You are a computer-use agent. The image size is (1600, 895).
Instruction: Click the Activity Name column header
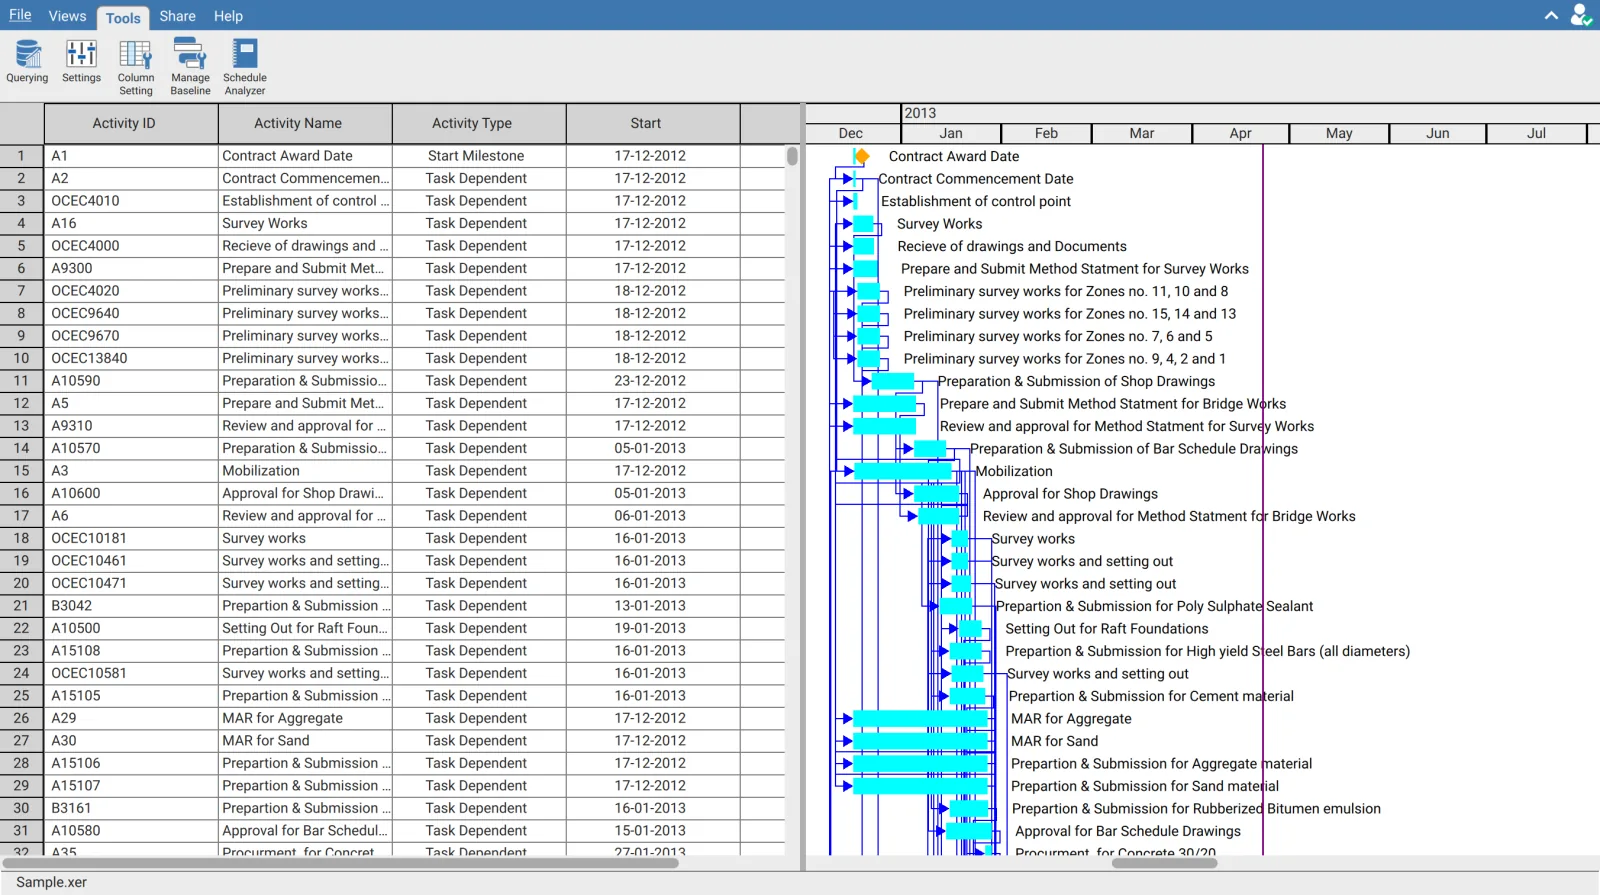(305, 123)
